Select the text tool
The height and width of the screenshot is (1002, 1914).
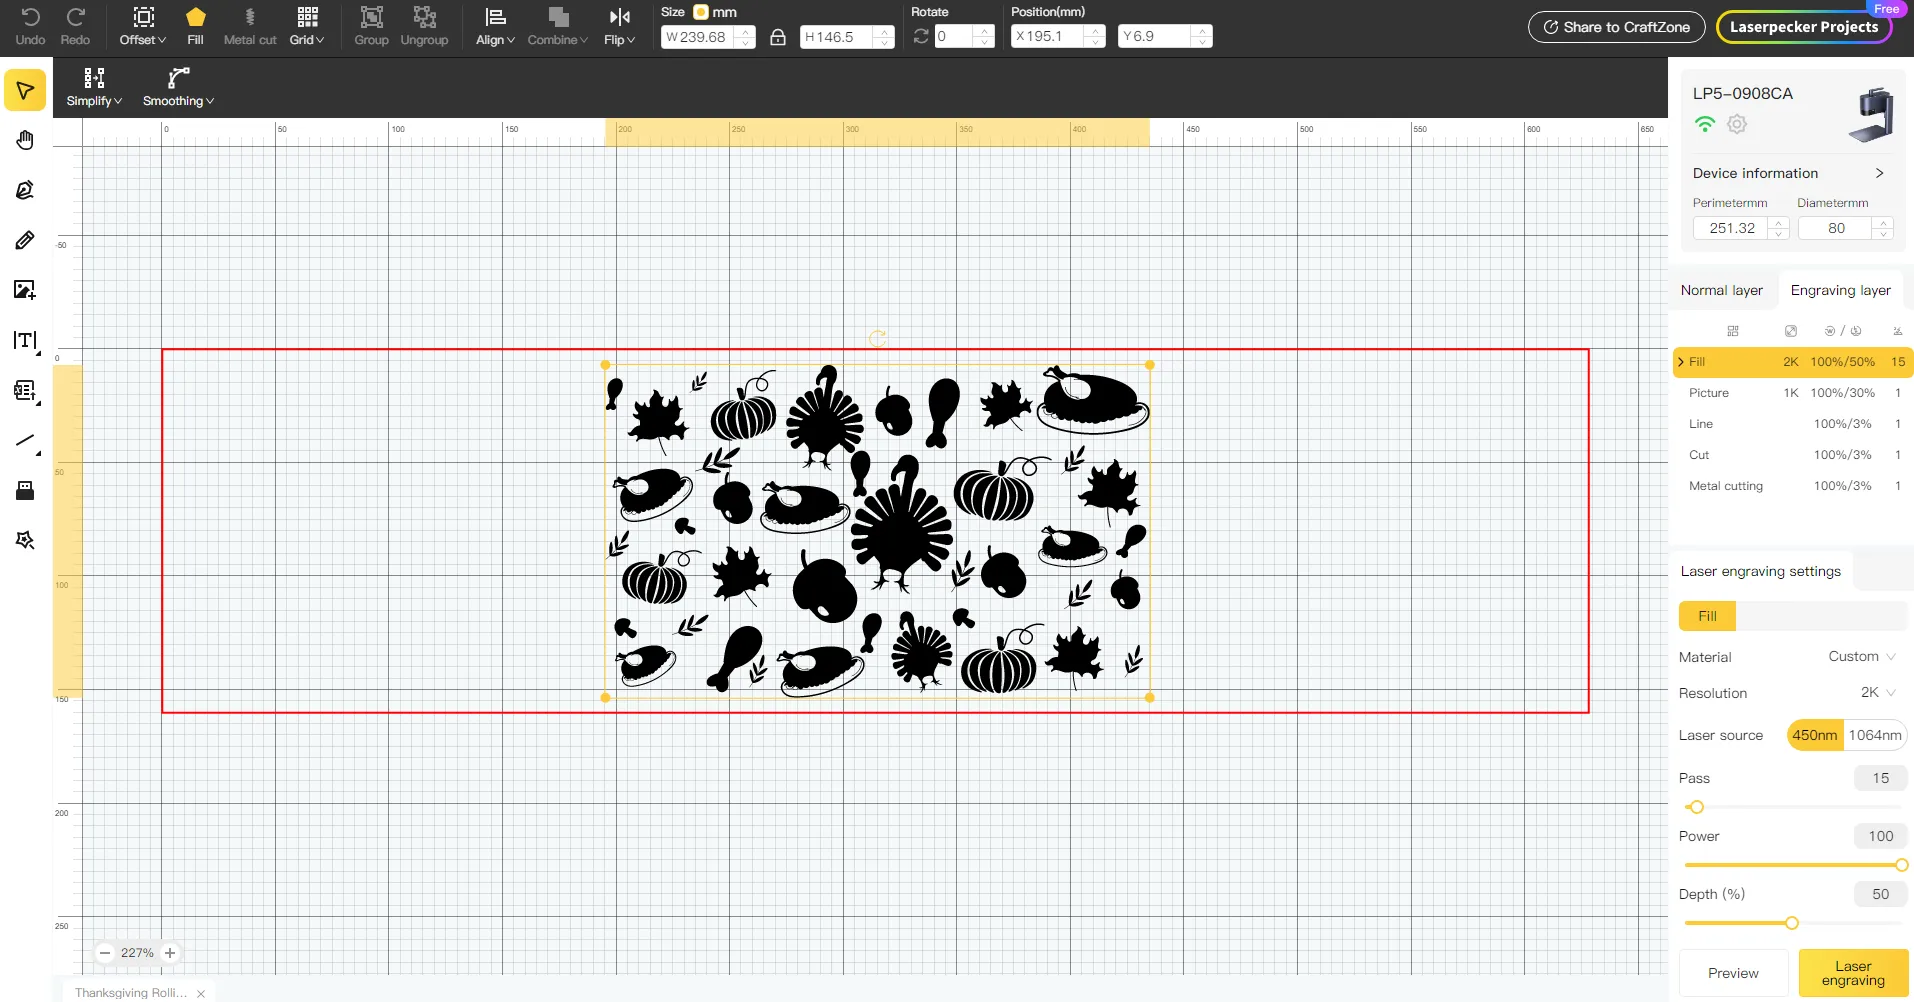point(25,341)
